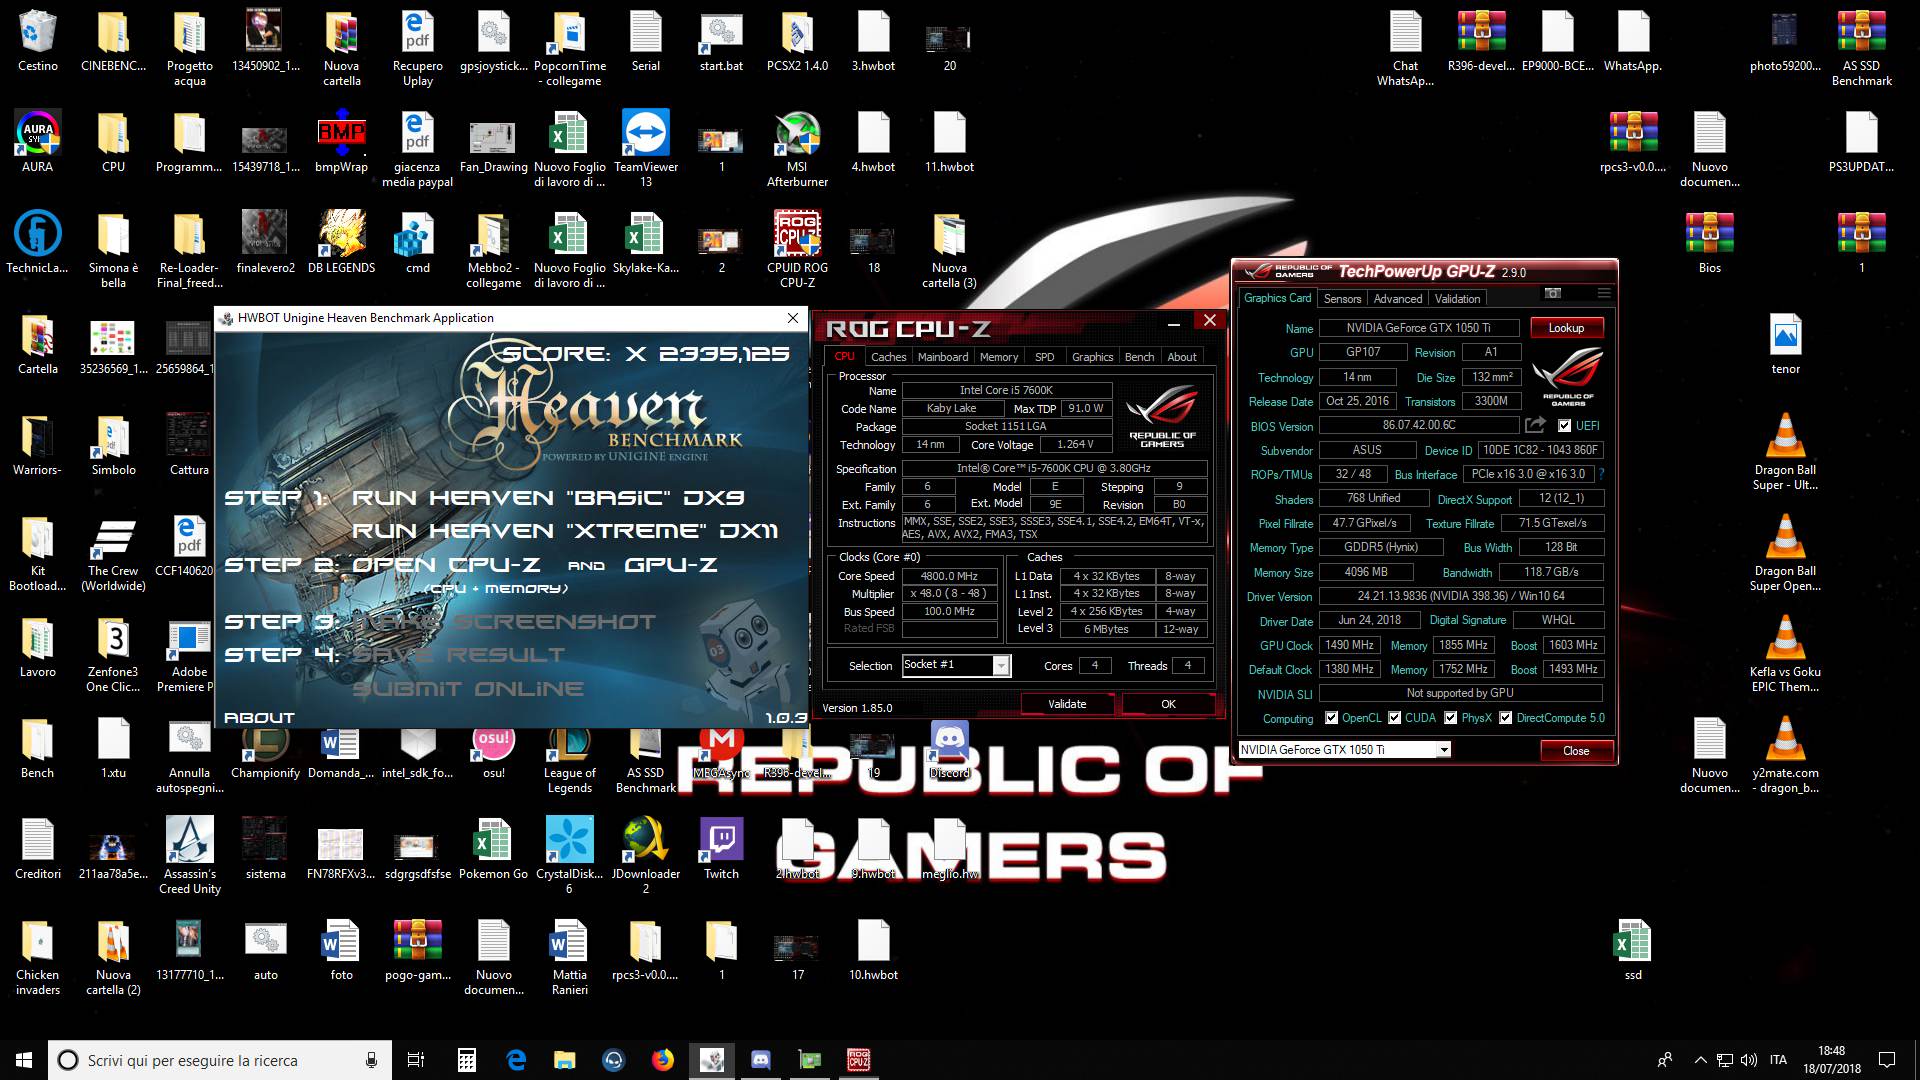The width and height of the screenshot is (1920, 1080).
Task: Toggle the UEFI checkbox in GPU-Z
Action: 1565,425
